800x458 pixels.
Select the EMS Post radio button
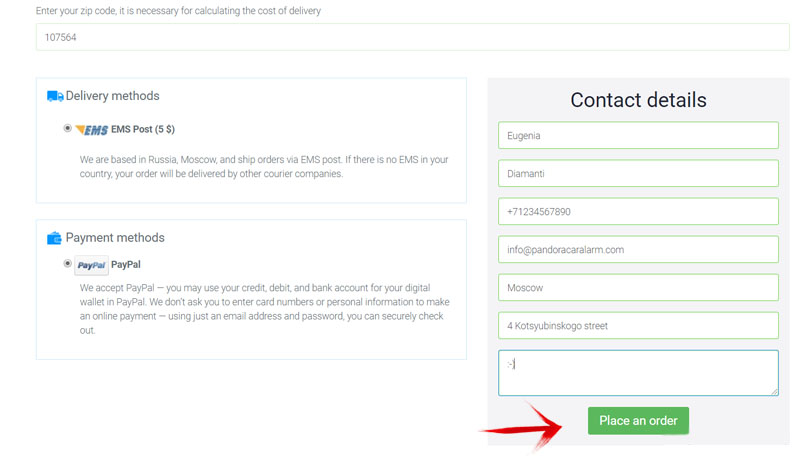click(67, 128)
